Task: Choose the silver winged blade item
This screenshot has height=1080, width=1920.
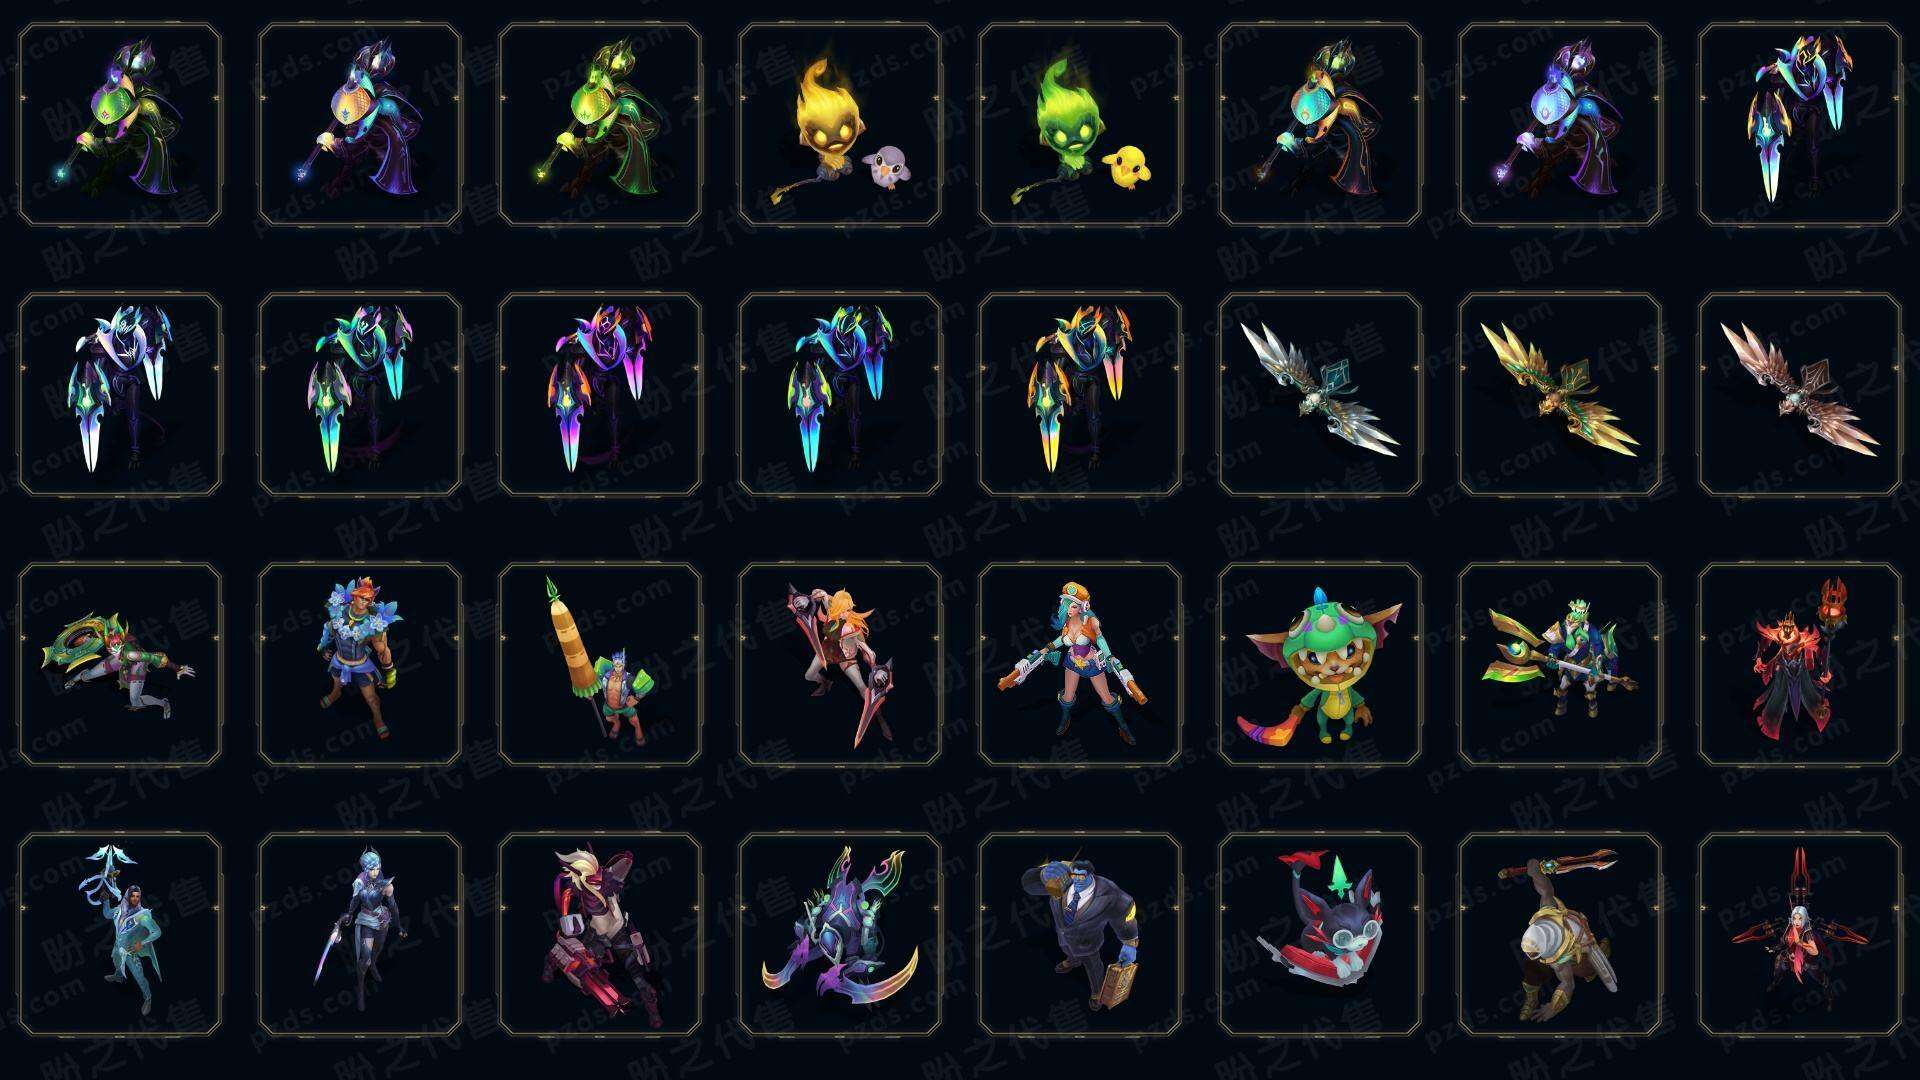Action: tap(1320, 394)
